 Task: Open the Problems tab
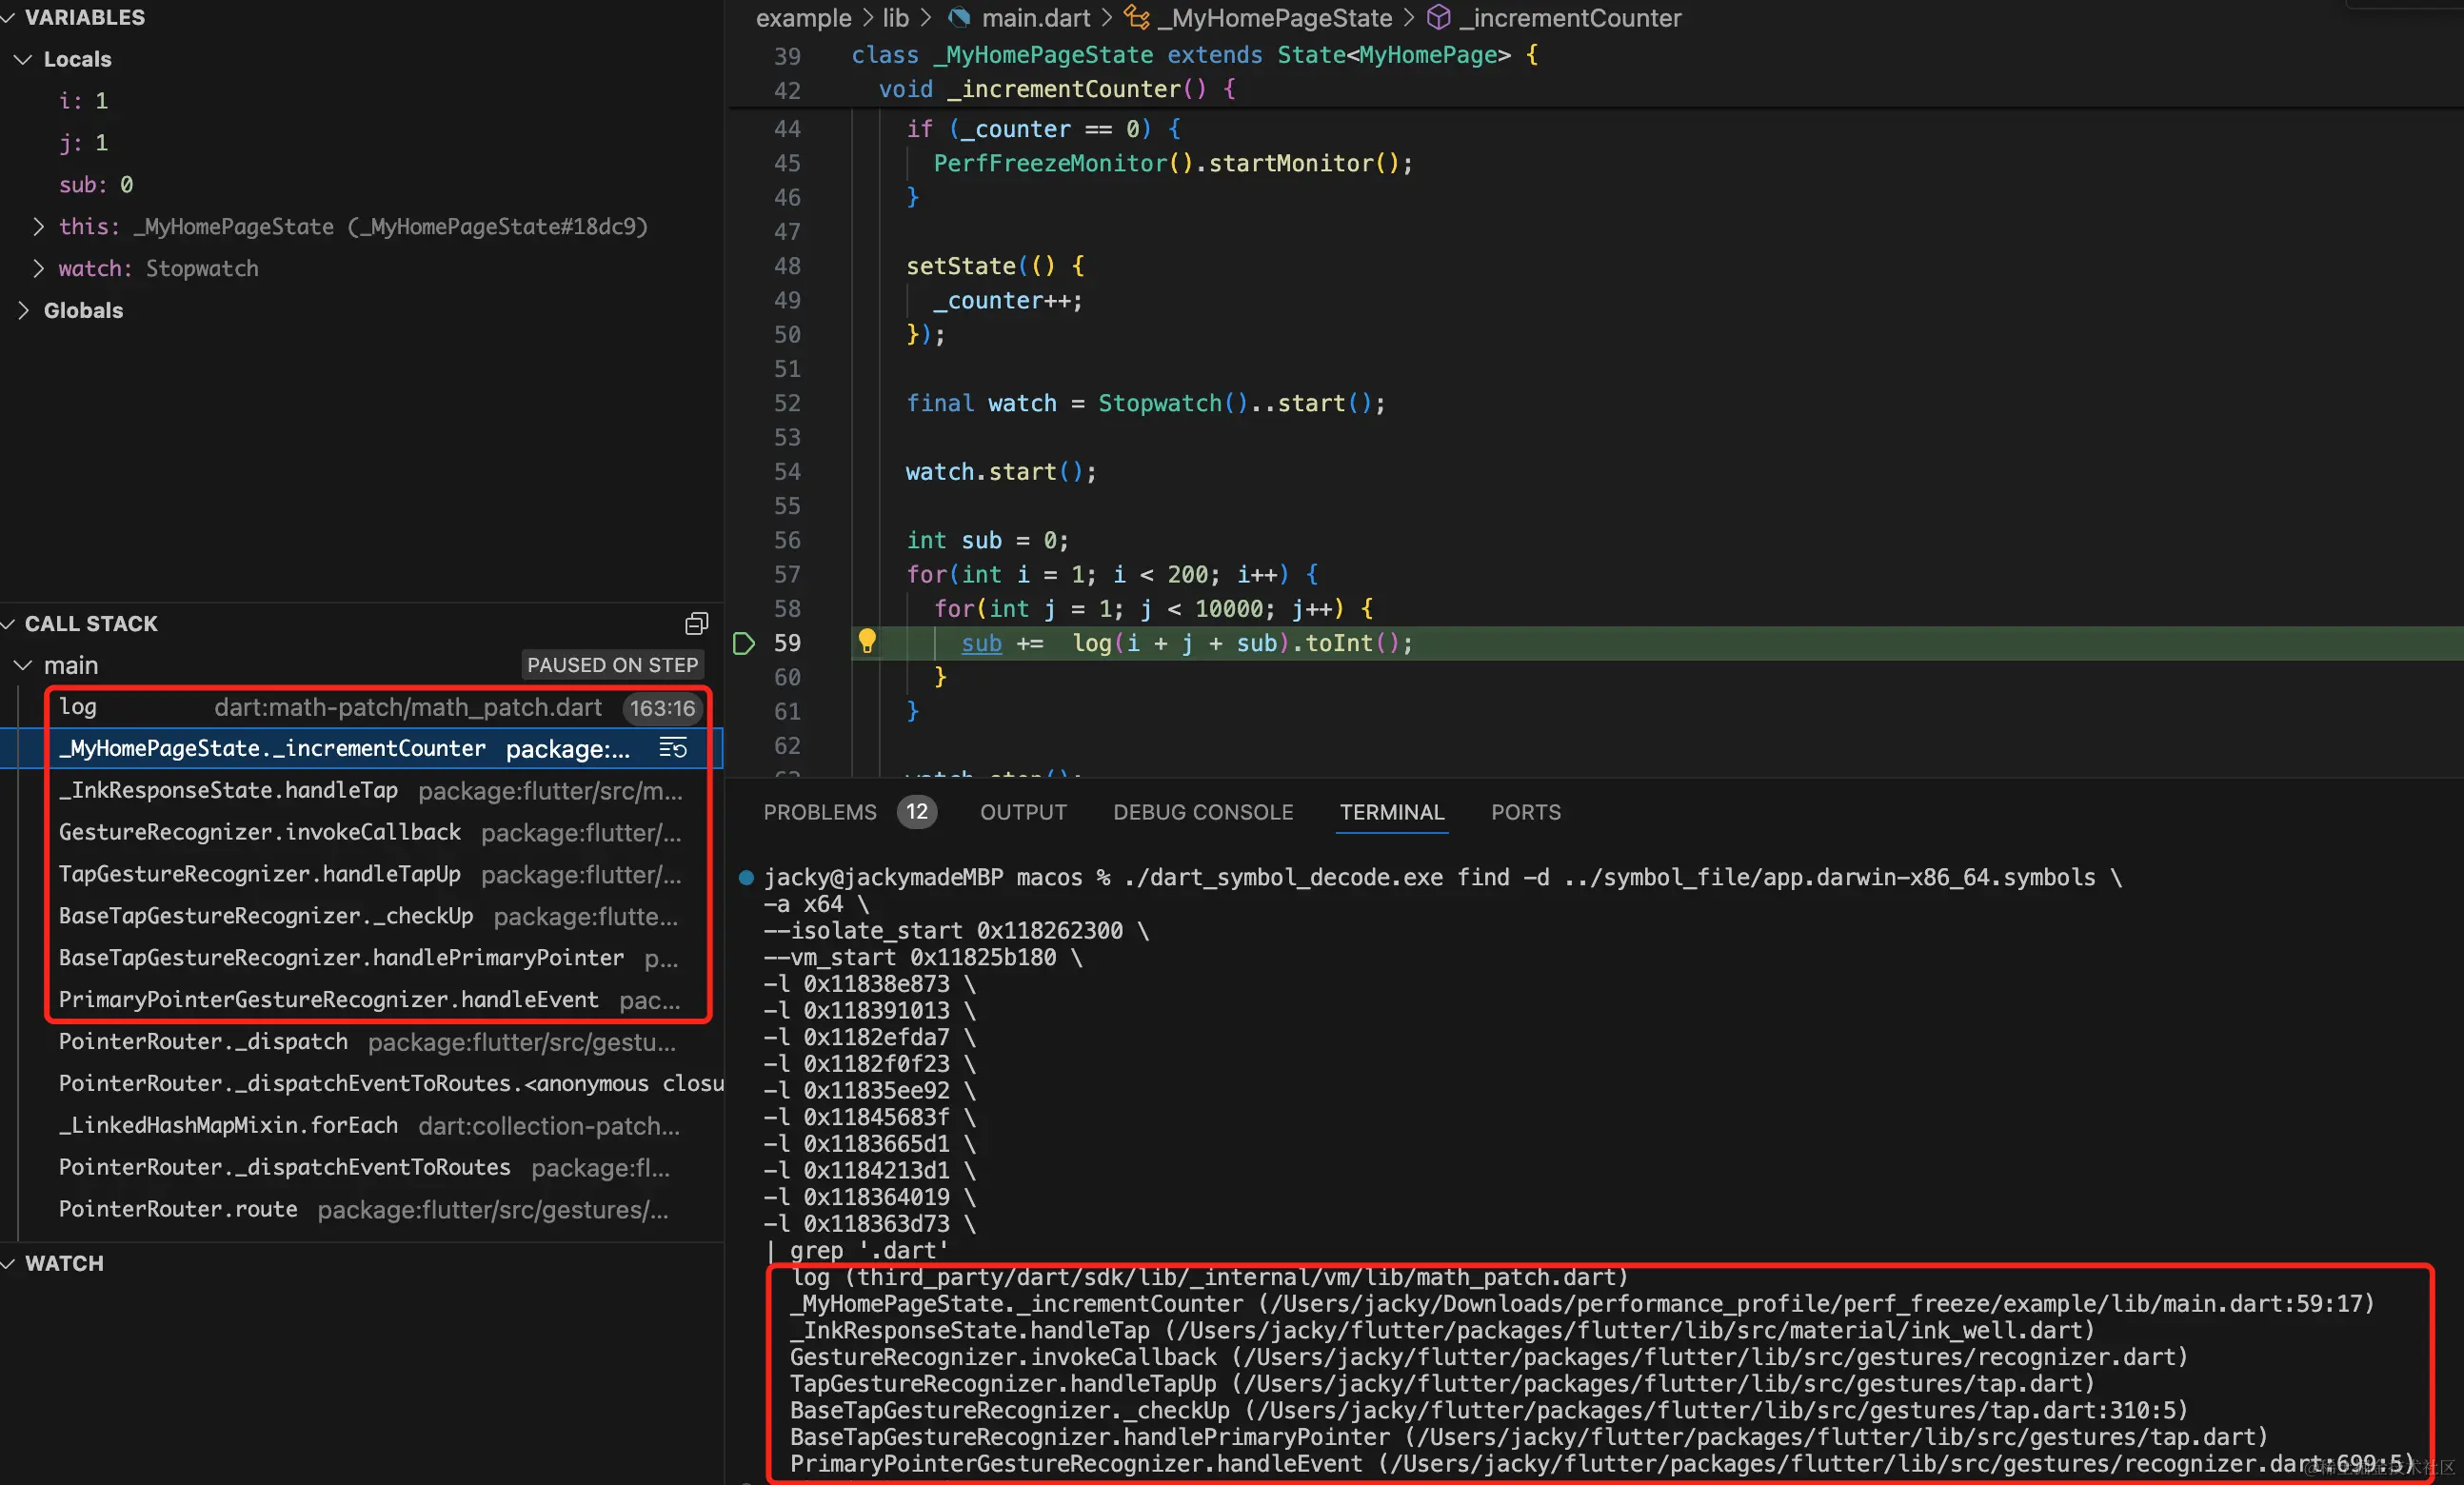(819, 812)
